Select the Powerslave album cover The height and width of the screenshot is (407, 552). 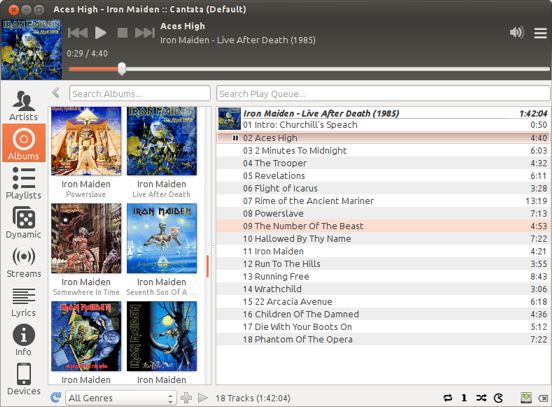86,141
